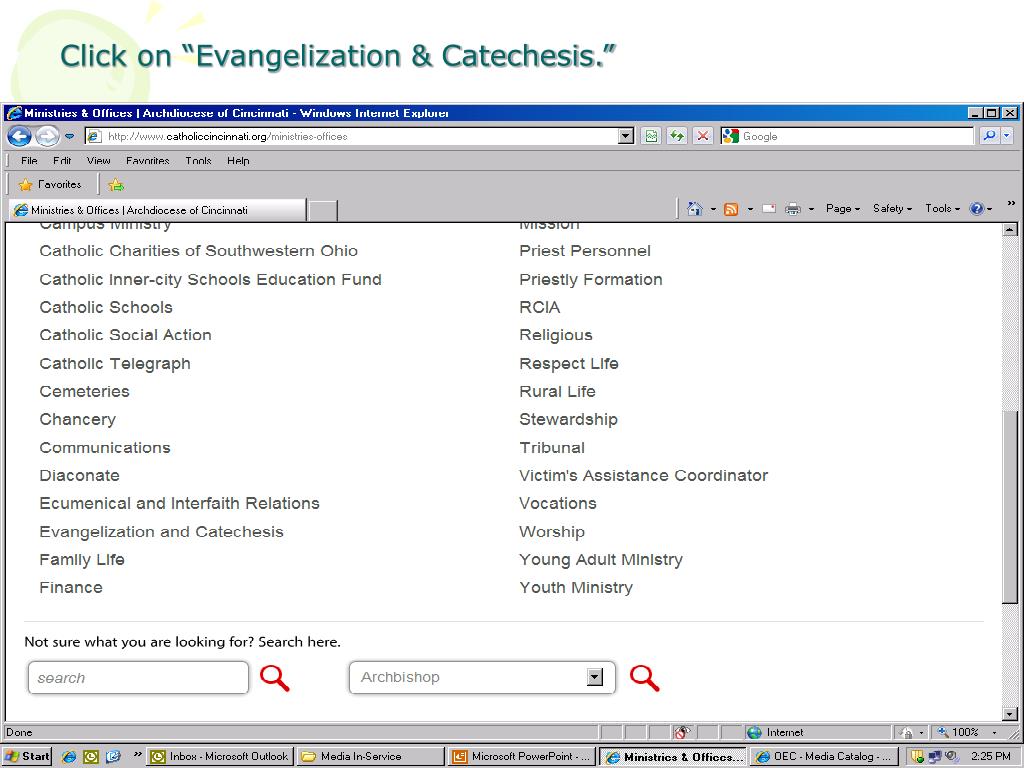Open the Safety dropdown menu
Image resolution: width=1024 pixels, height=768 pixels.
tap(892, 208)
